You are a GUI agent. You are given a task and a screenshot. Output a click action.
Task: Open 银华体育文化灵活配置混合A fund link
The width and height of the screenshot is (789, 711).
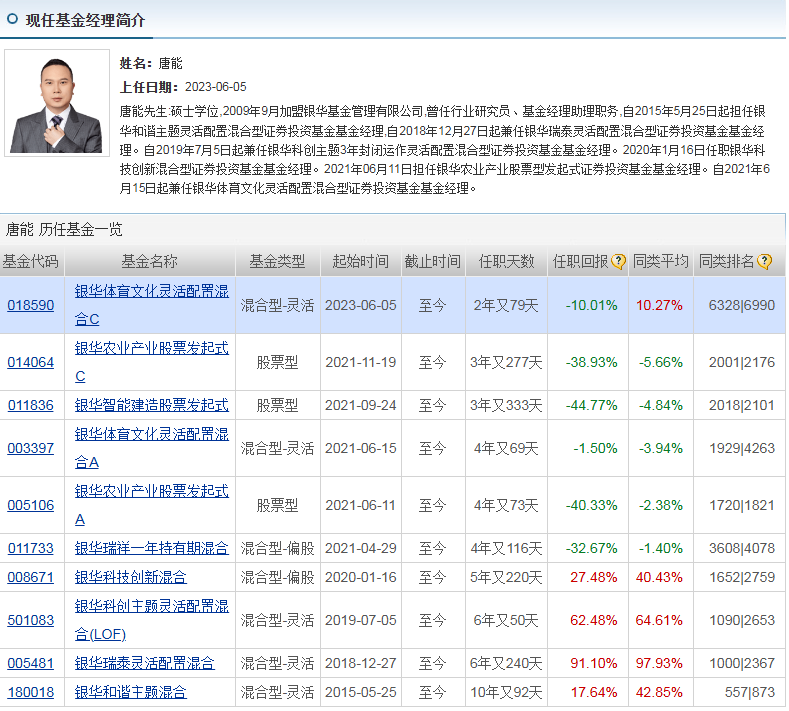point(151,448)
